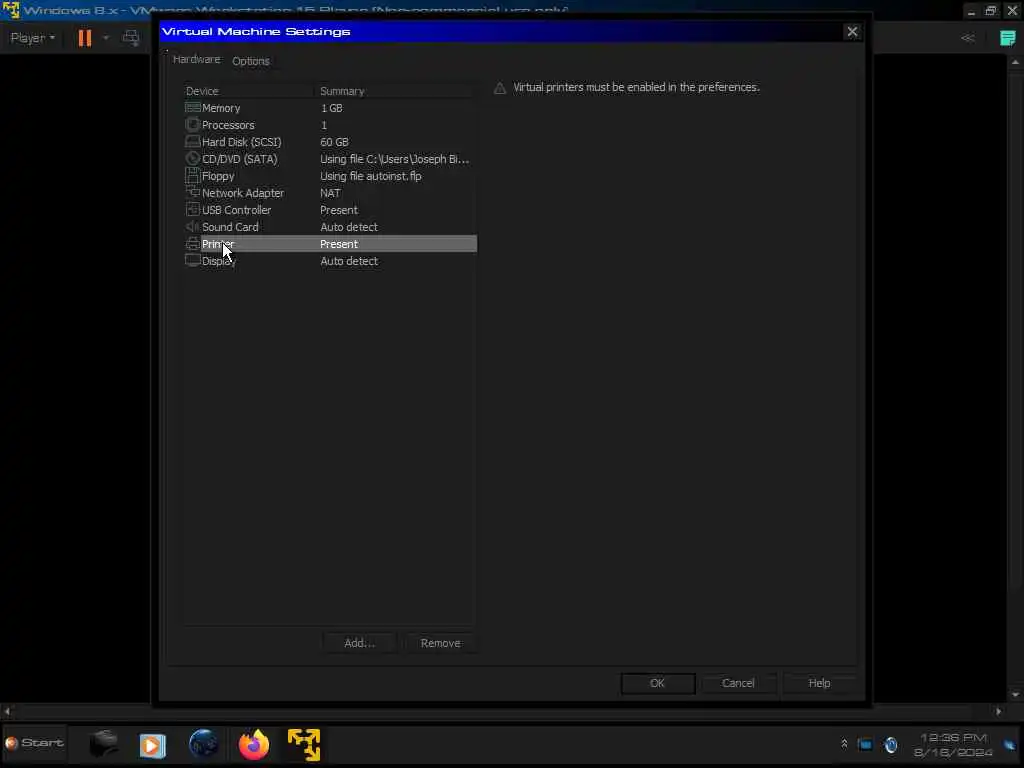The width and height of the screenshot is (1024, 768).
Task: Click the horizontal scrollbar right arrow
Action: coord(999,711)
